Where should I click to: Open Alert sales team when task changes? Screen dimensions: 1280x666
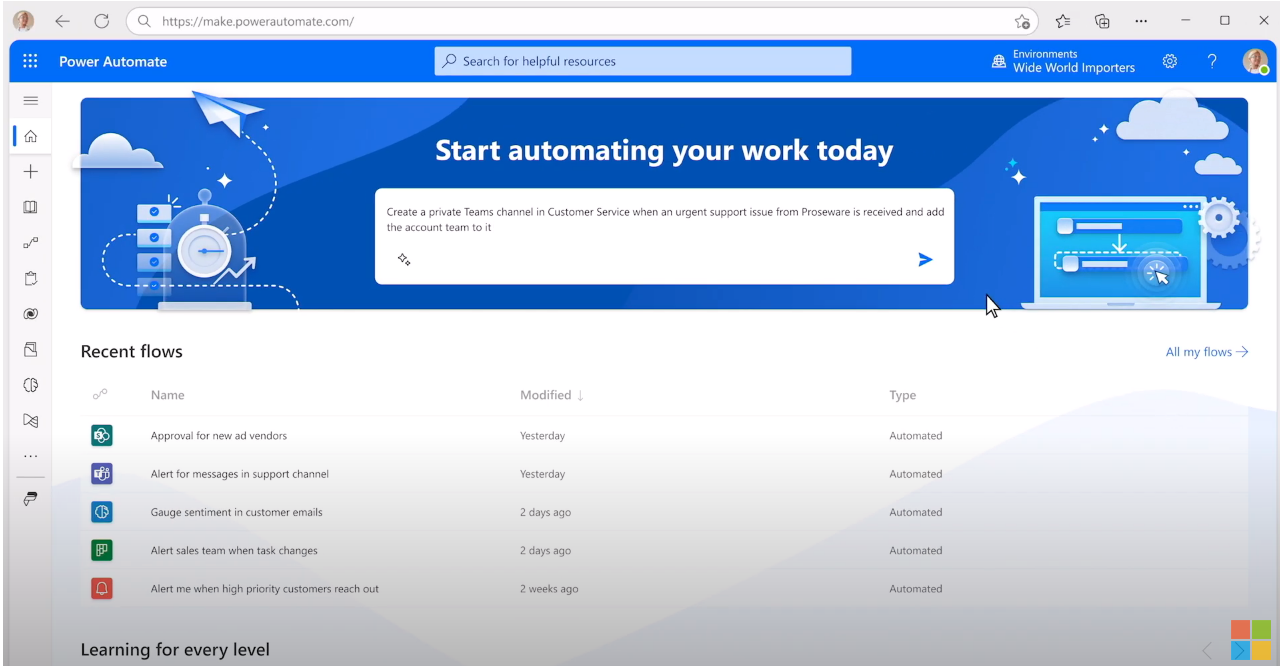click(234, 550)
